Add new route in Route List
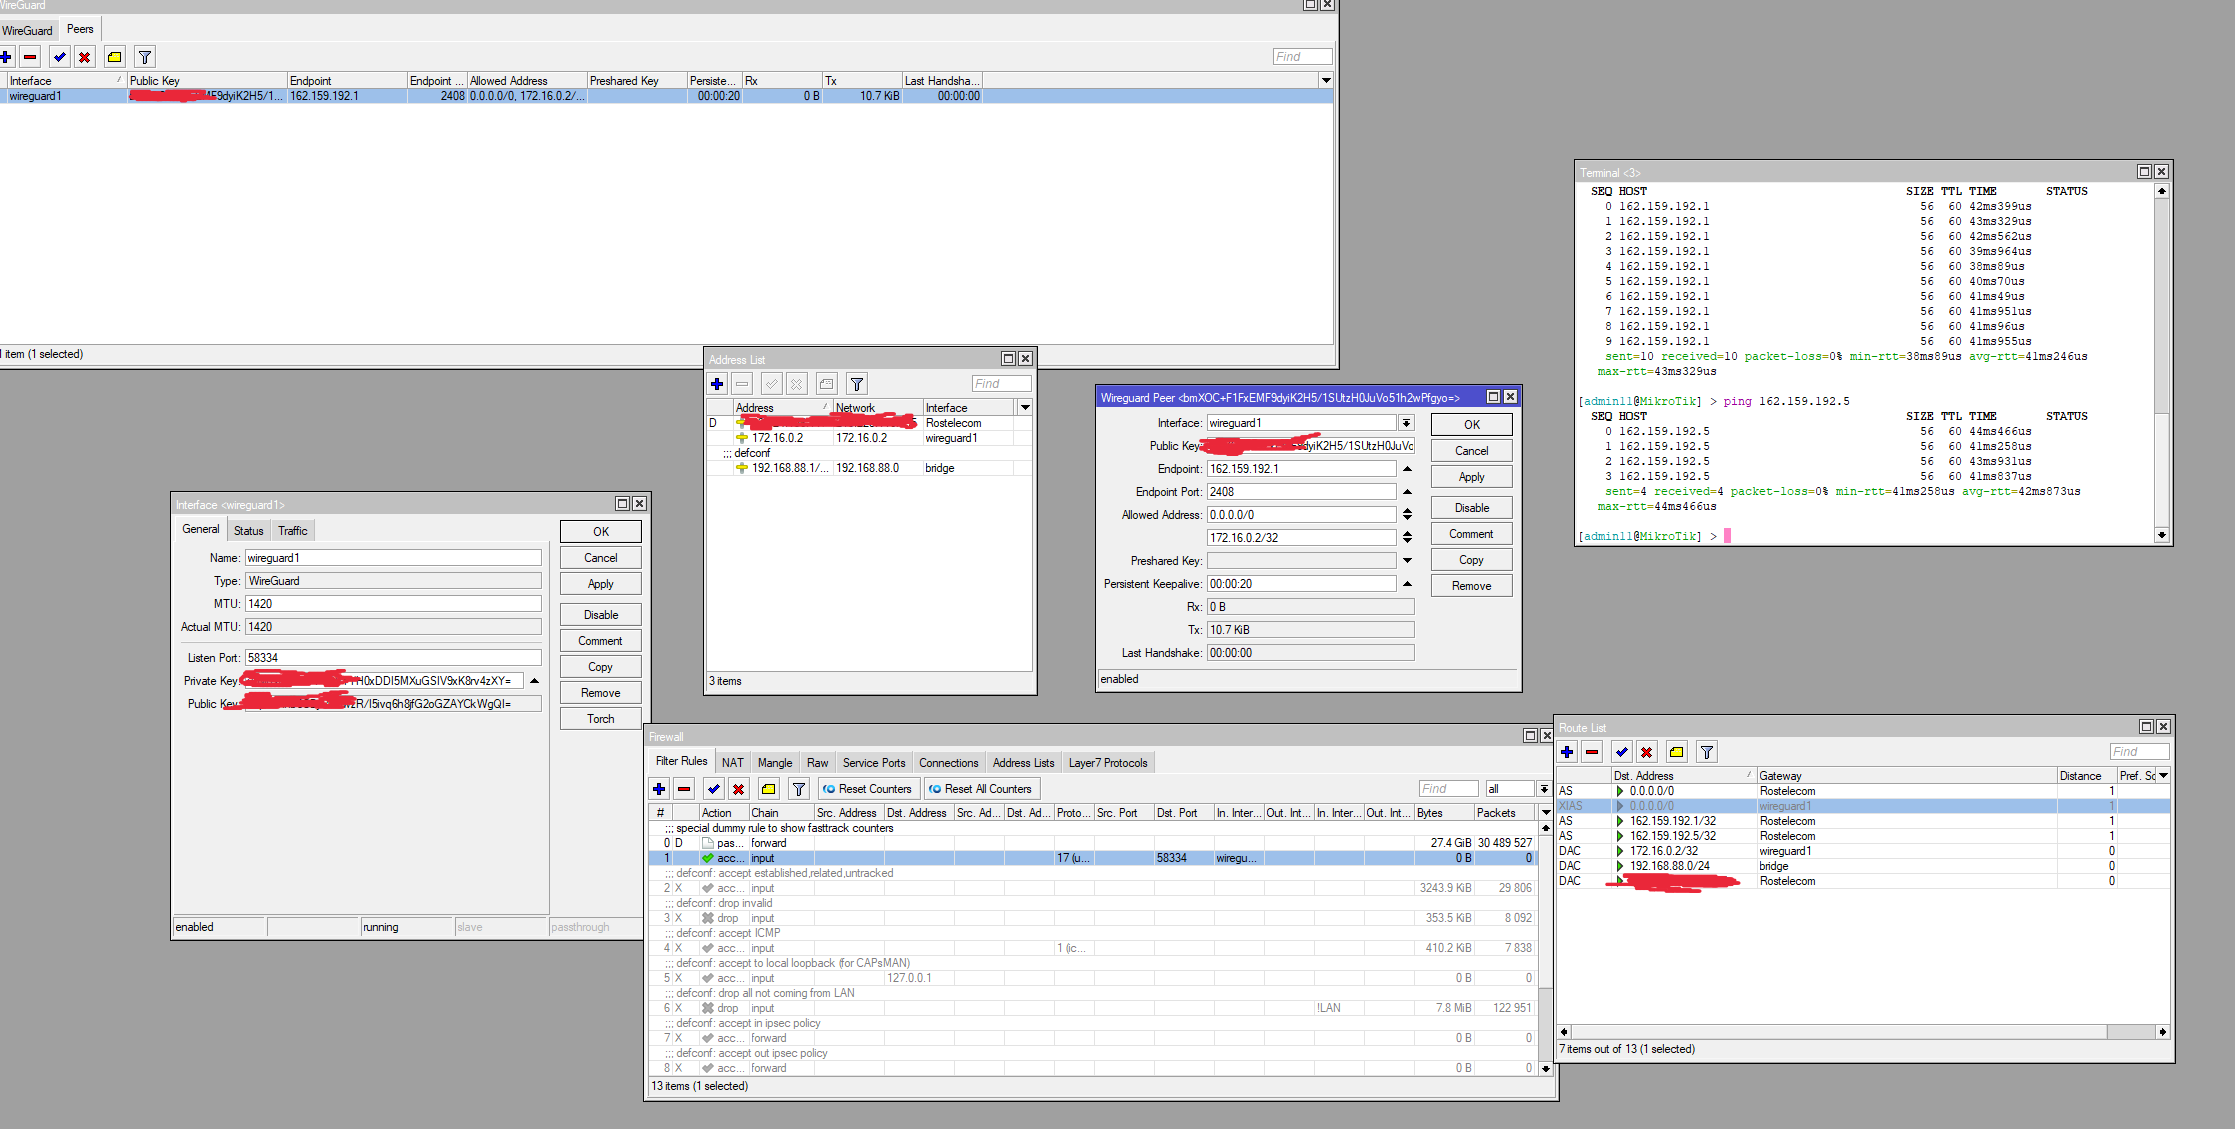 tap(1567, 752)
